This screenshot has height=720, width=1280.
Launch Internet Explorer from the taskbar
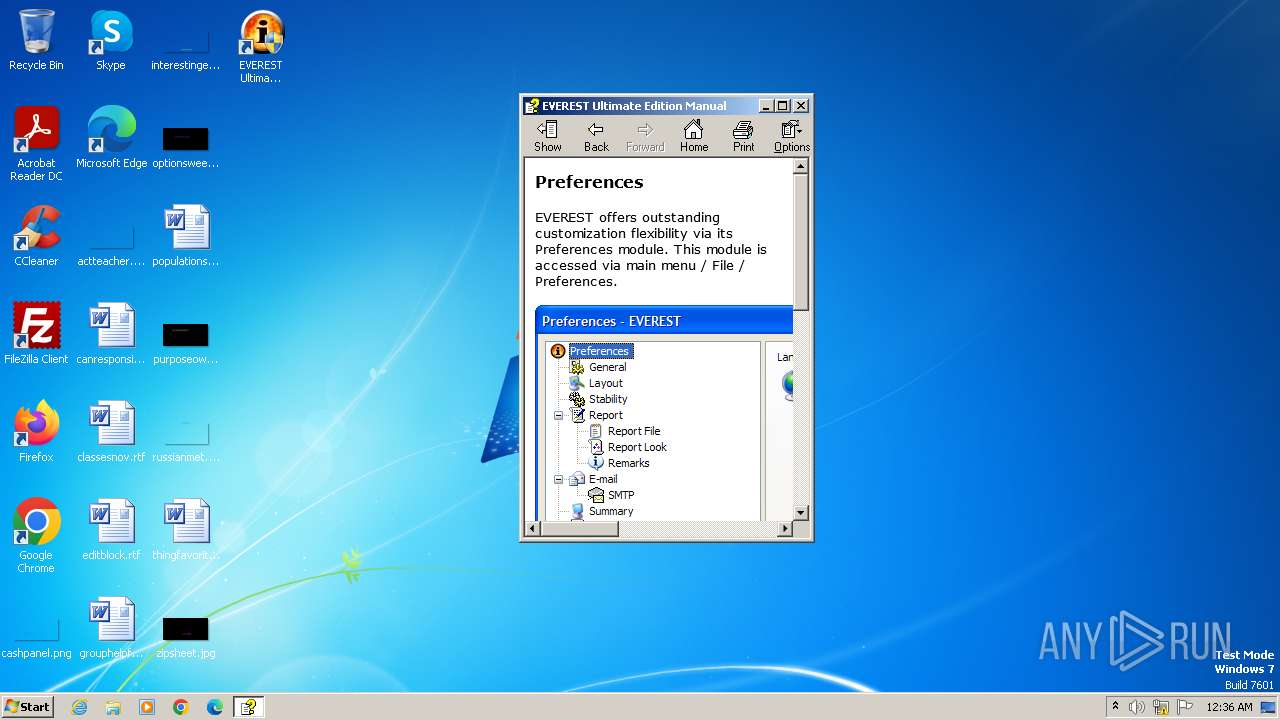click(79, 707)
